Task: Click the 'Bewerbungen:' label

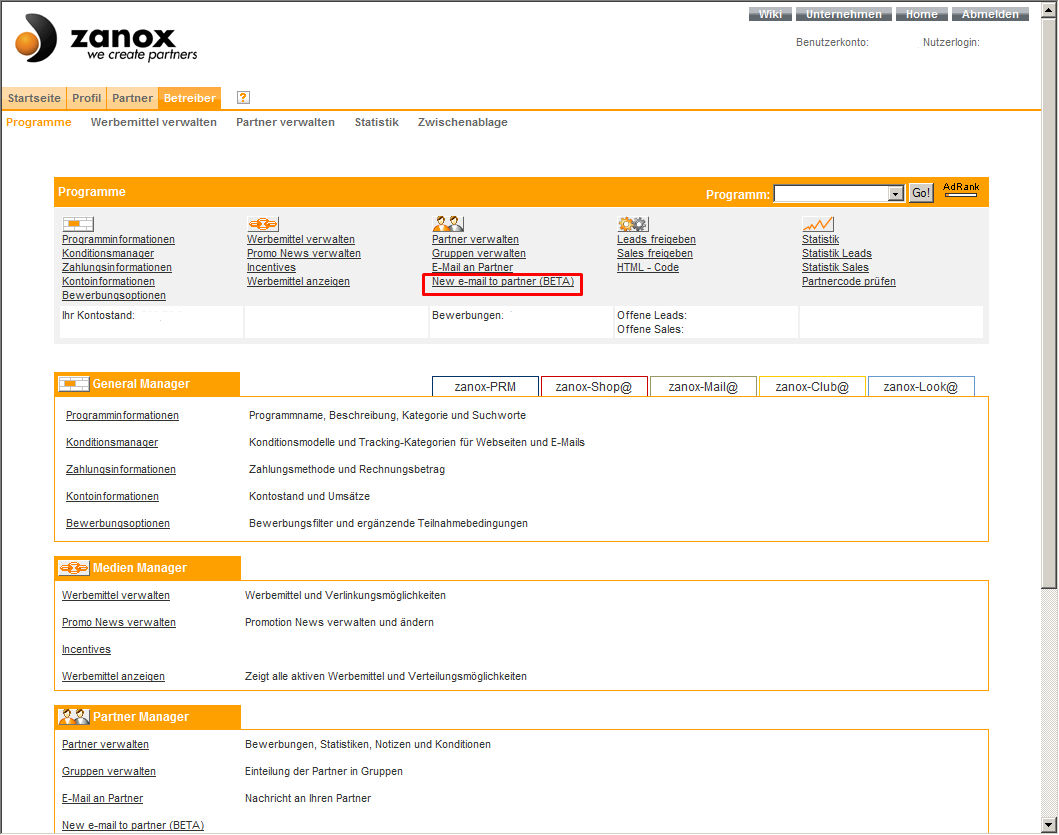Action: (468, 315)
